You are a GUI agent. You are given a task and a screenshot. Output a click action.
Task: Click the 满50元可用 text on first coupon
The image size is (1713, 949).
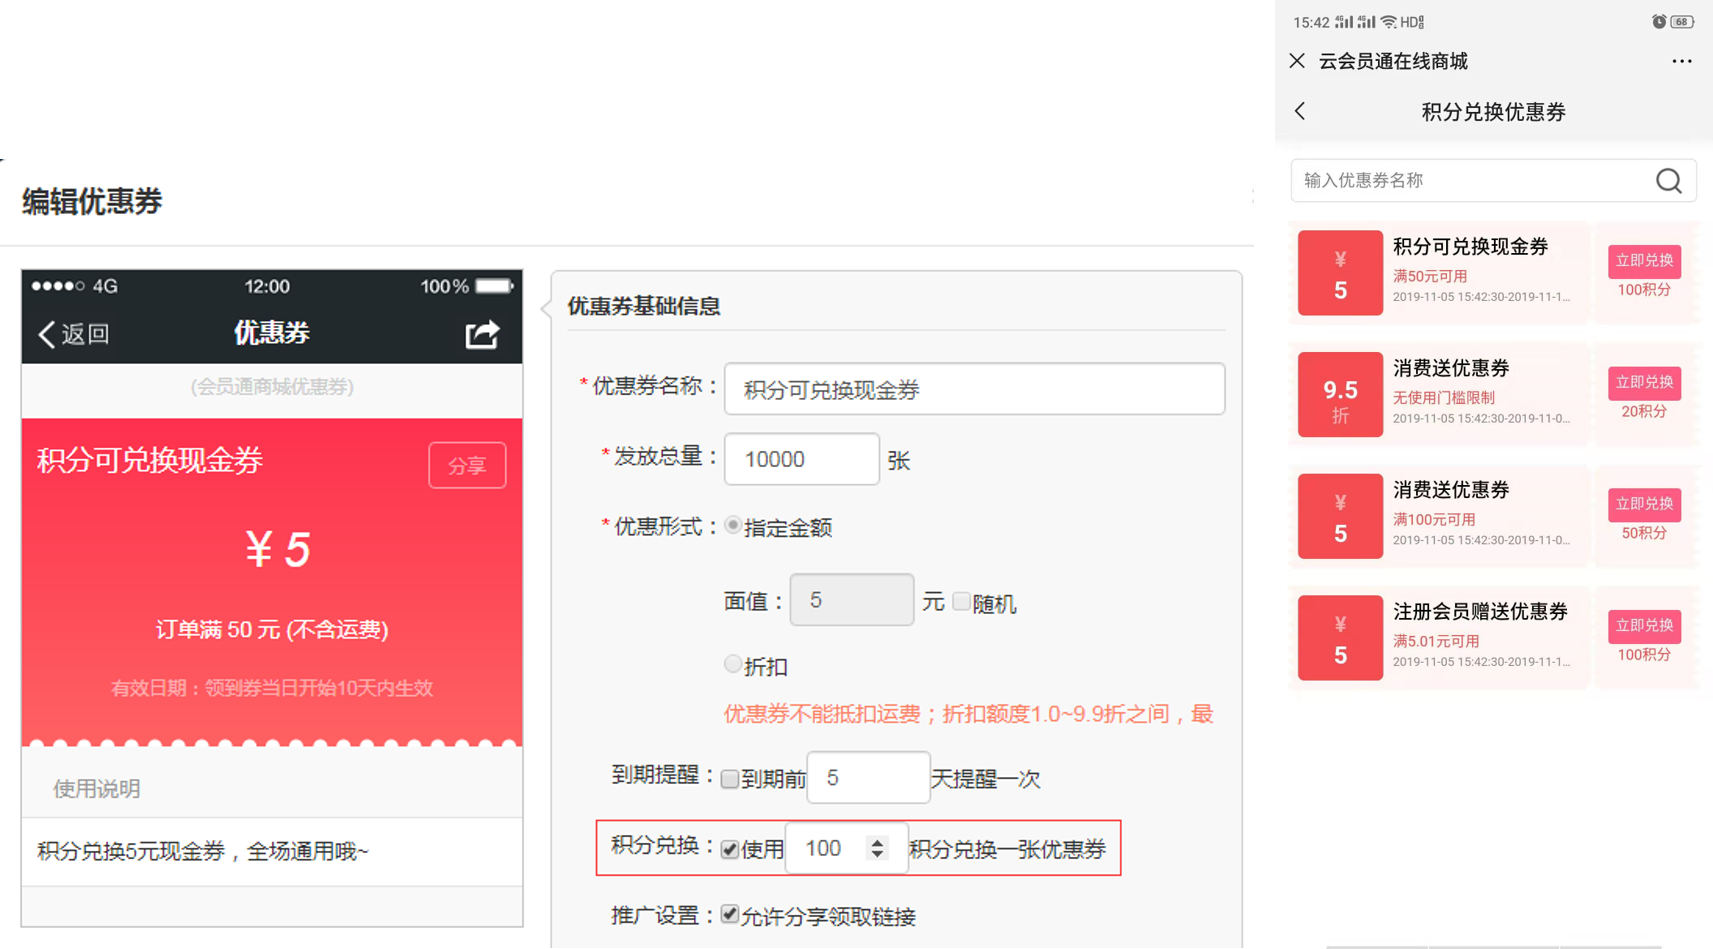(1430, 276)
